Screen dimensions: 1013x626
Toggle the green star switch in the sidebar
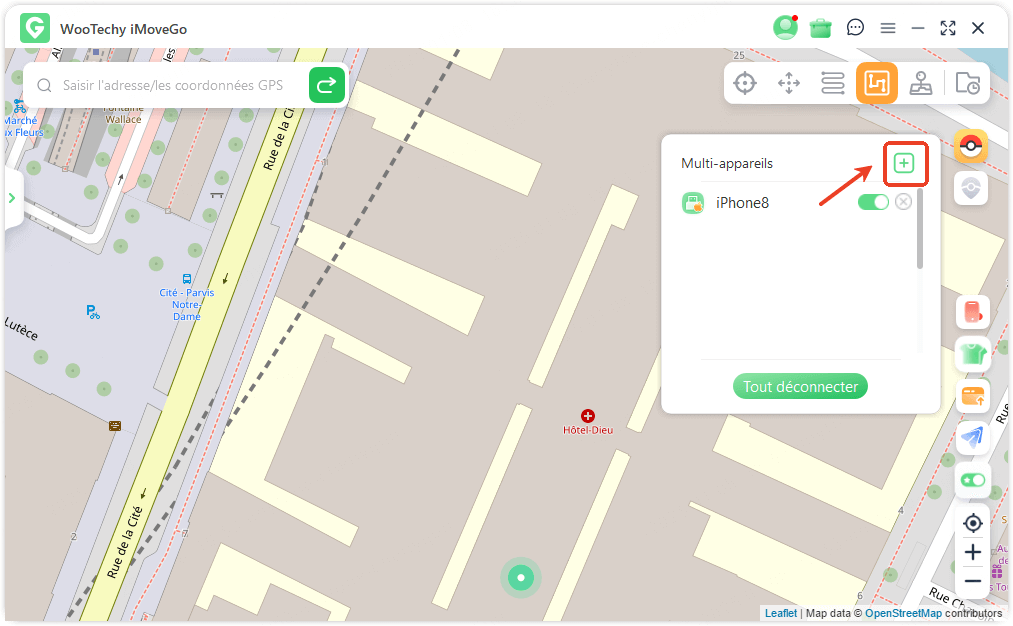pyautogui.click(x=972, y=480)
